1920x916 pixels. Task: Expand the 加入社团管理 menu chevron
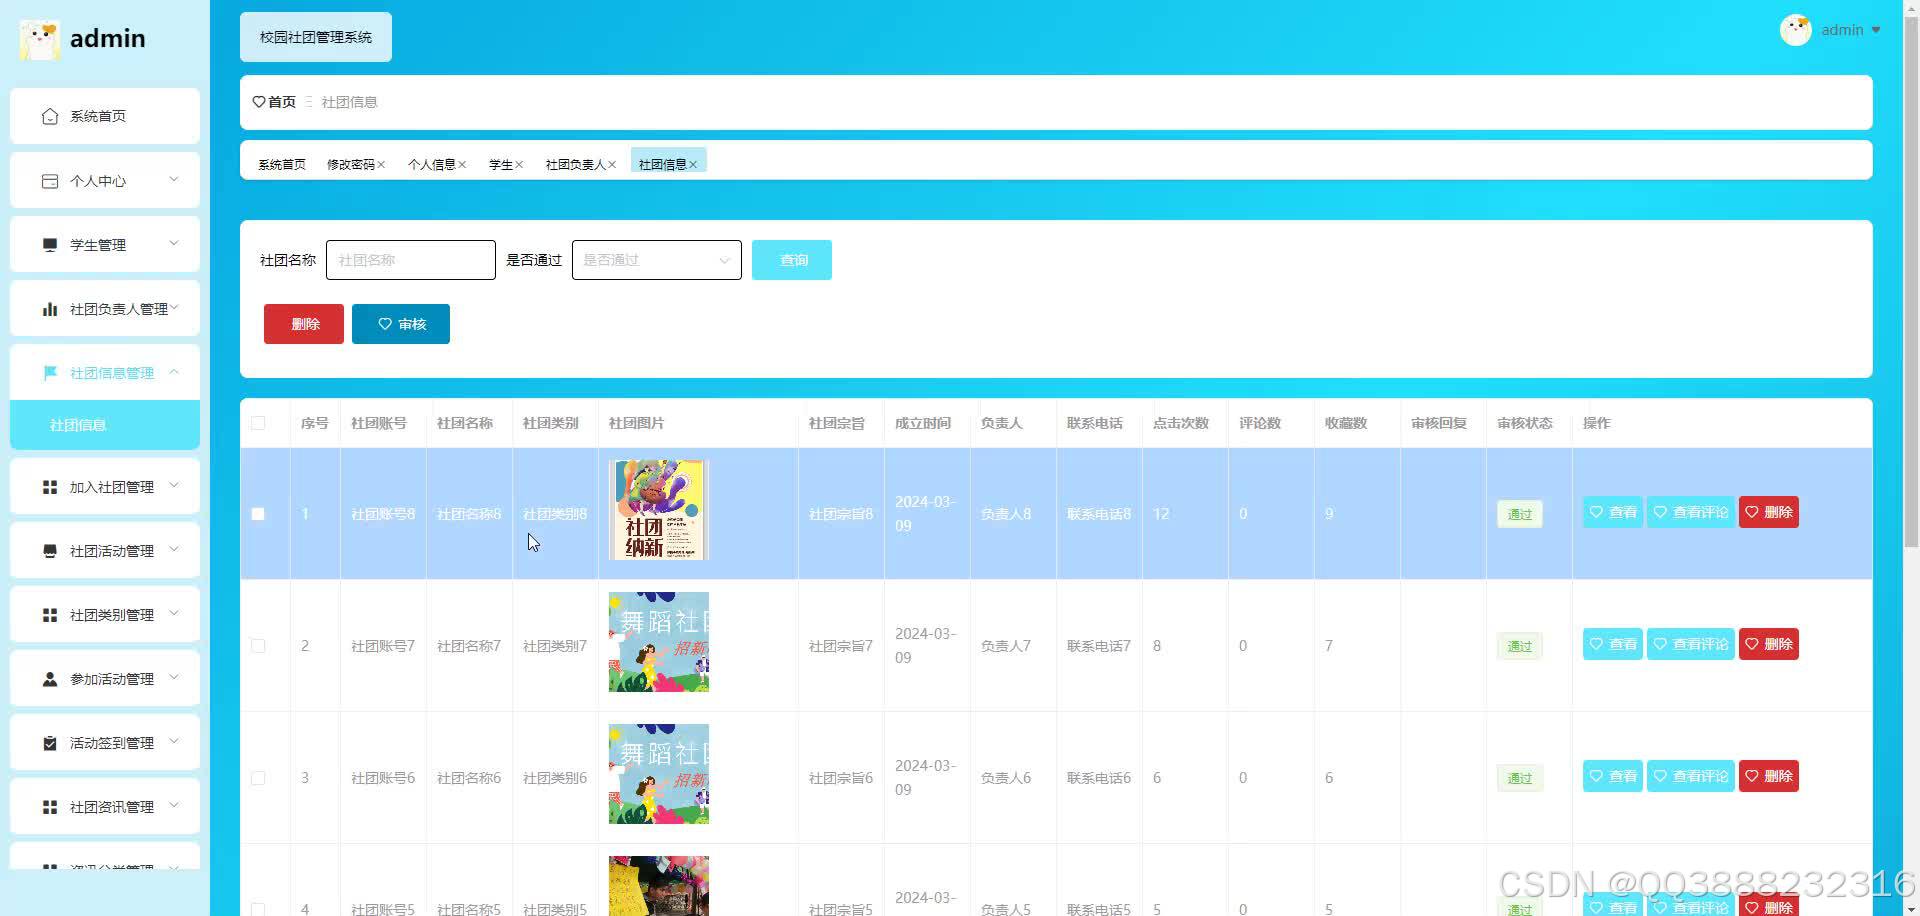coord(174,486)
